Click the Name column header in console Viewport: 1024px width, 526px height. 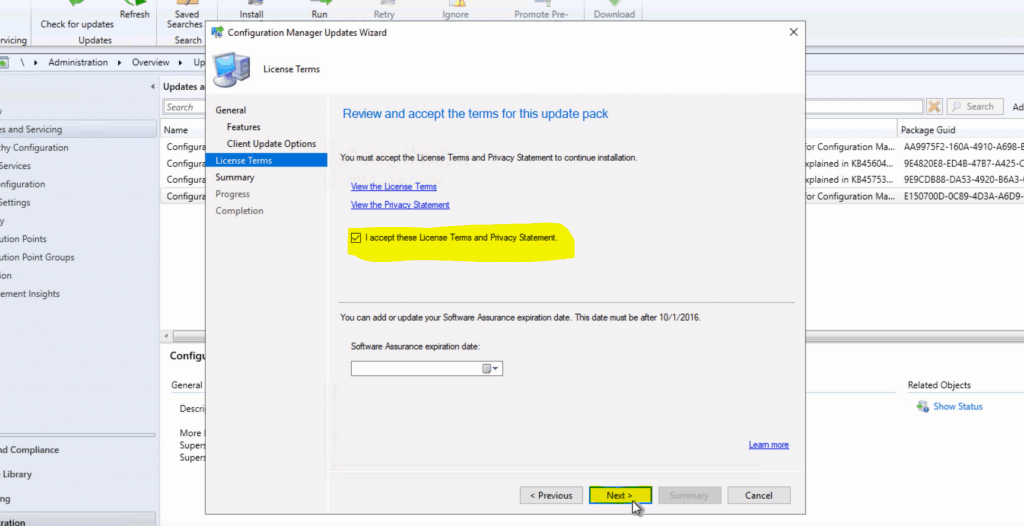click(x=176, y=130)
